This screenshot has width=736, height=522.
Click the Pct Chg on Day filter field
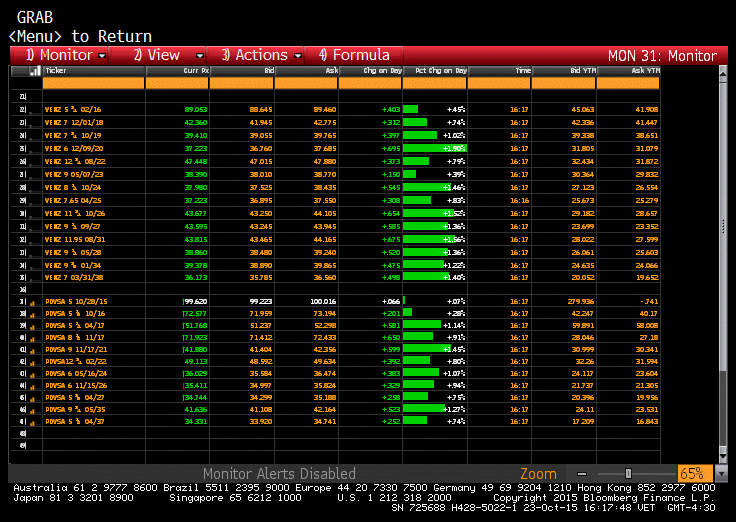click(435, 83)
